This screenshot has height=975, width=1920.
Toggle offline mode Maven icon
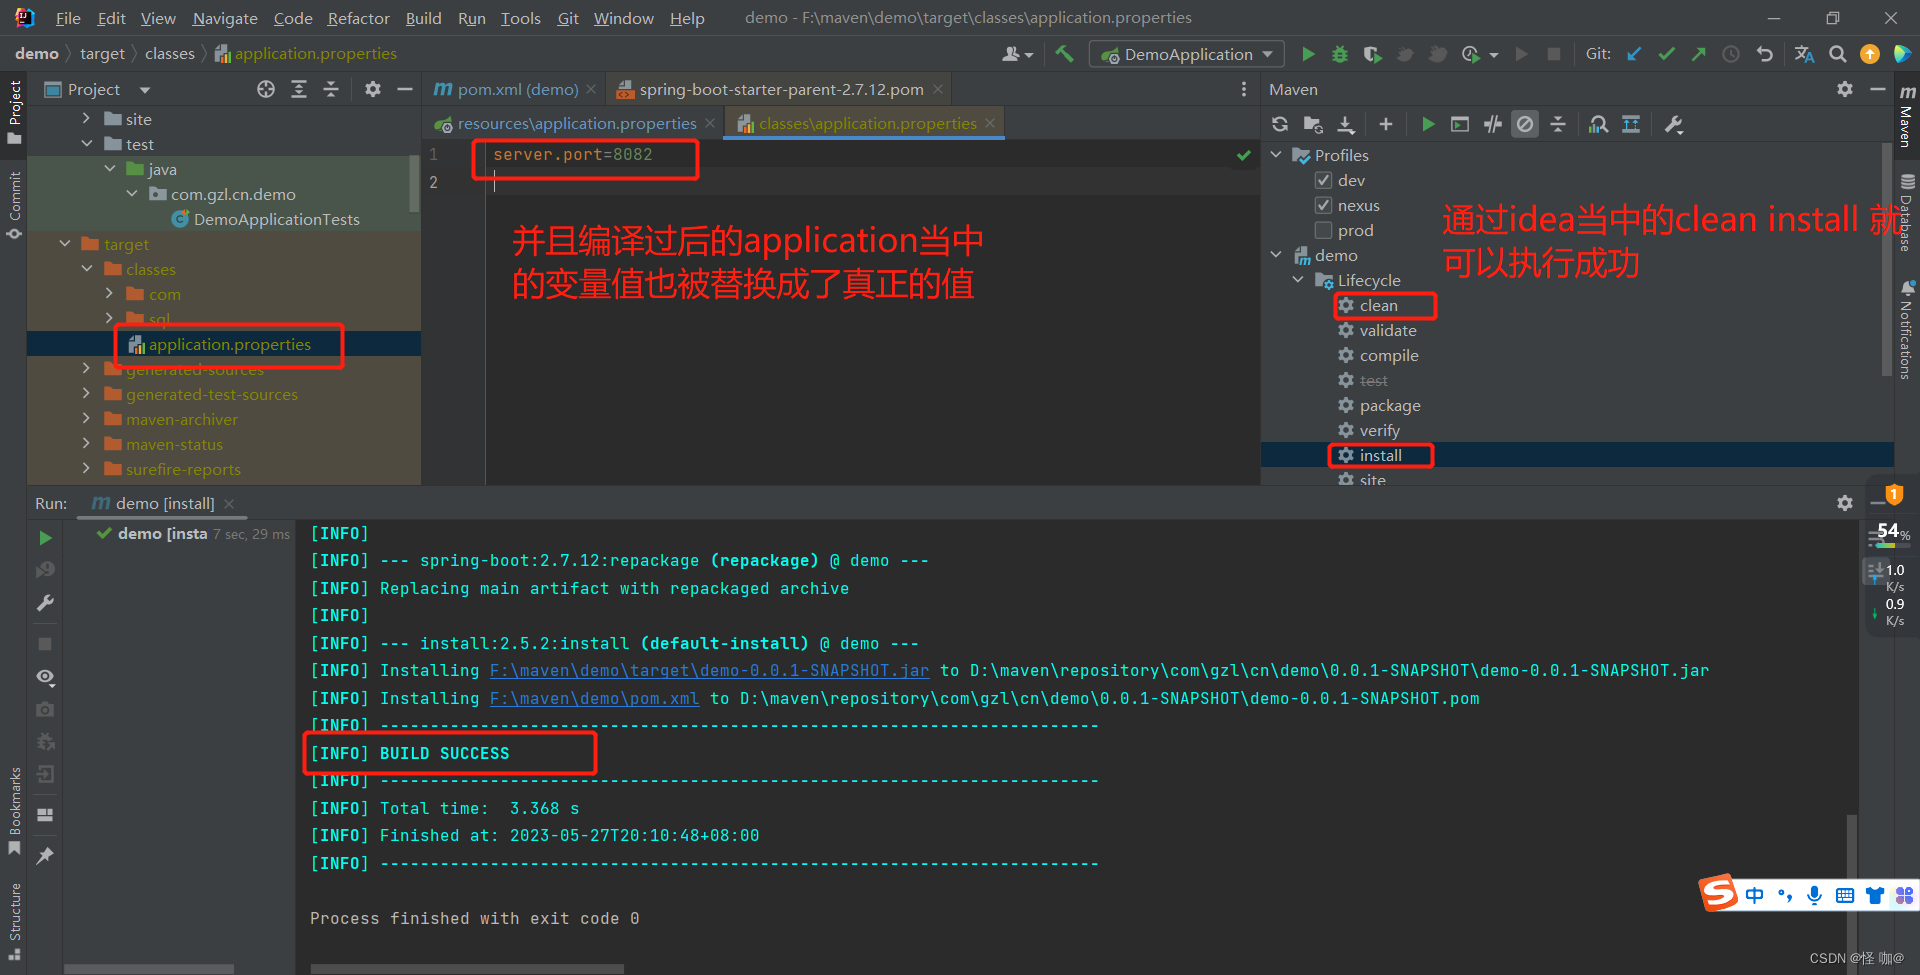coord(1493,124)
